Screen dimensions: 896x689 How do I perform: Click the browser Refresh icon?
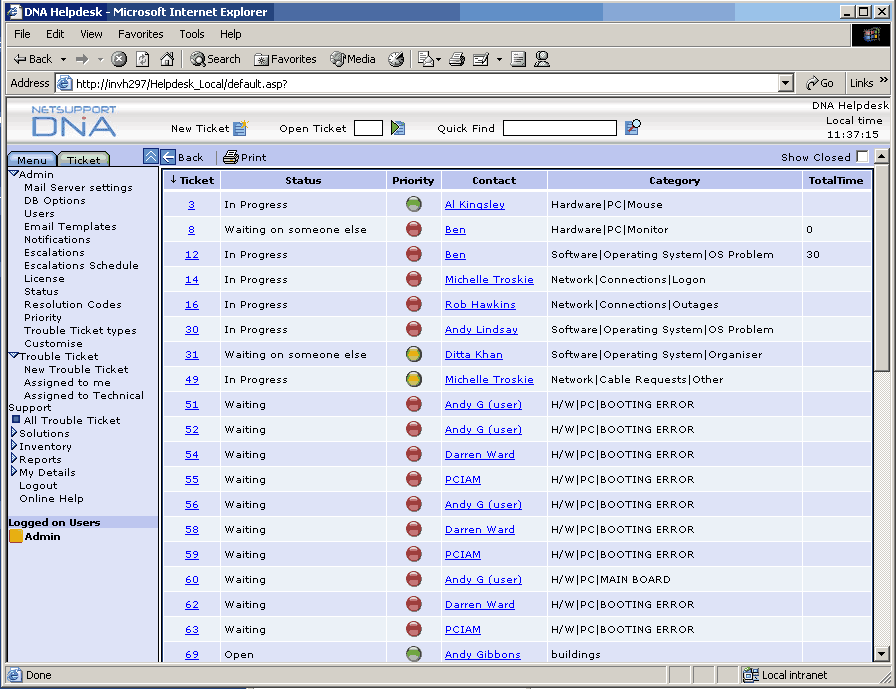[143, 59]
